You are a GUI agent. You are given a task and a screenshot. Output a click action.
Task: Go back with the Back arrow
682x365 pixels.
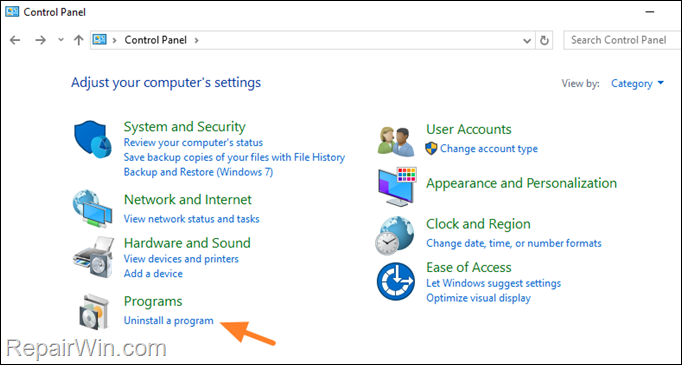tap(15, 40)
